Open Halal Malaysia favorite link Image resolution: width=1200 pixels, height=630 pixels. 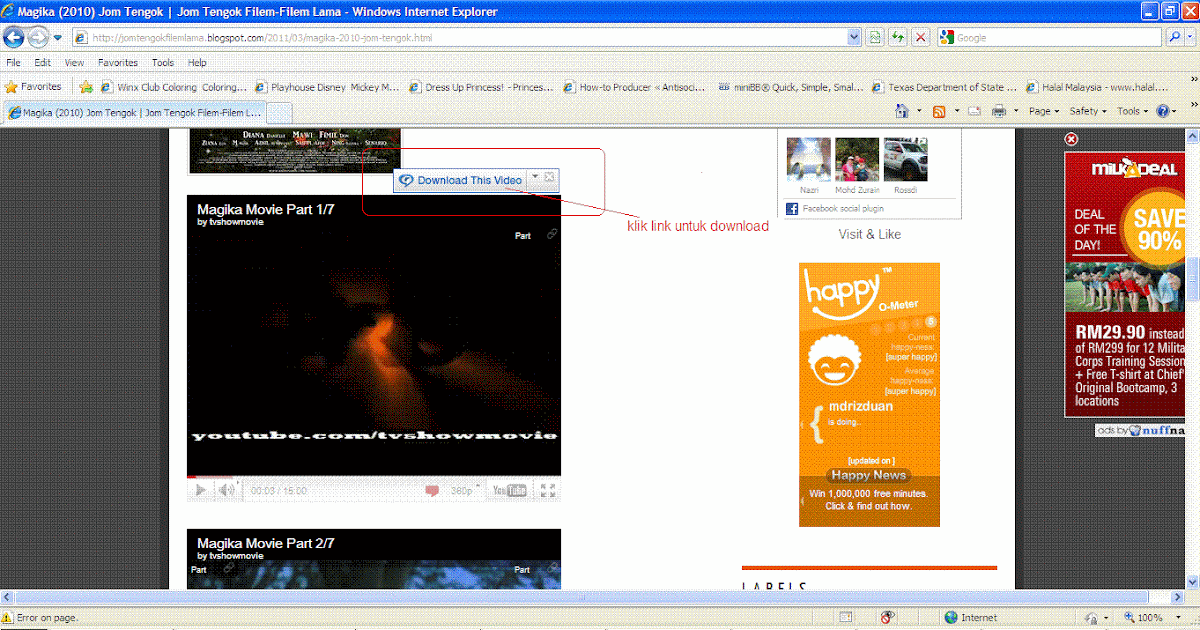[1098, 87]
